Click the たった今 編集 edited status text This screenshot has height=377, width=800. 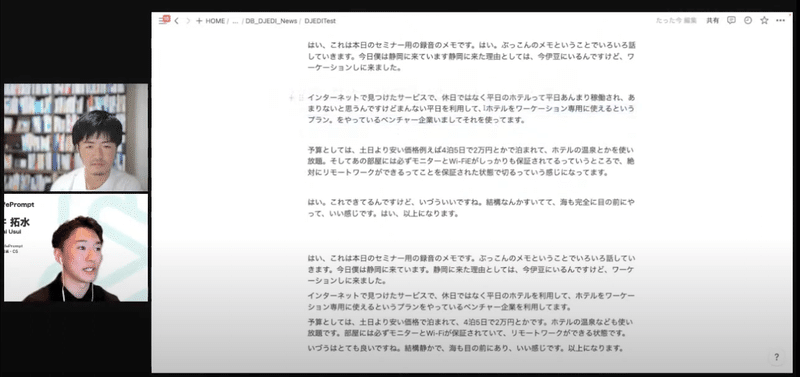(x=676, y=20)
